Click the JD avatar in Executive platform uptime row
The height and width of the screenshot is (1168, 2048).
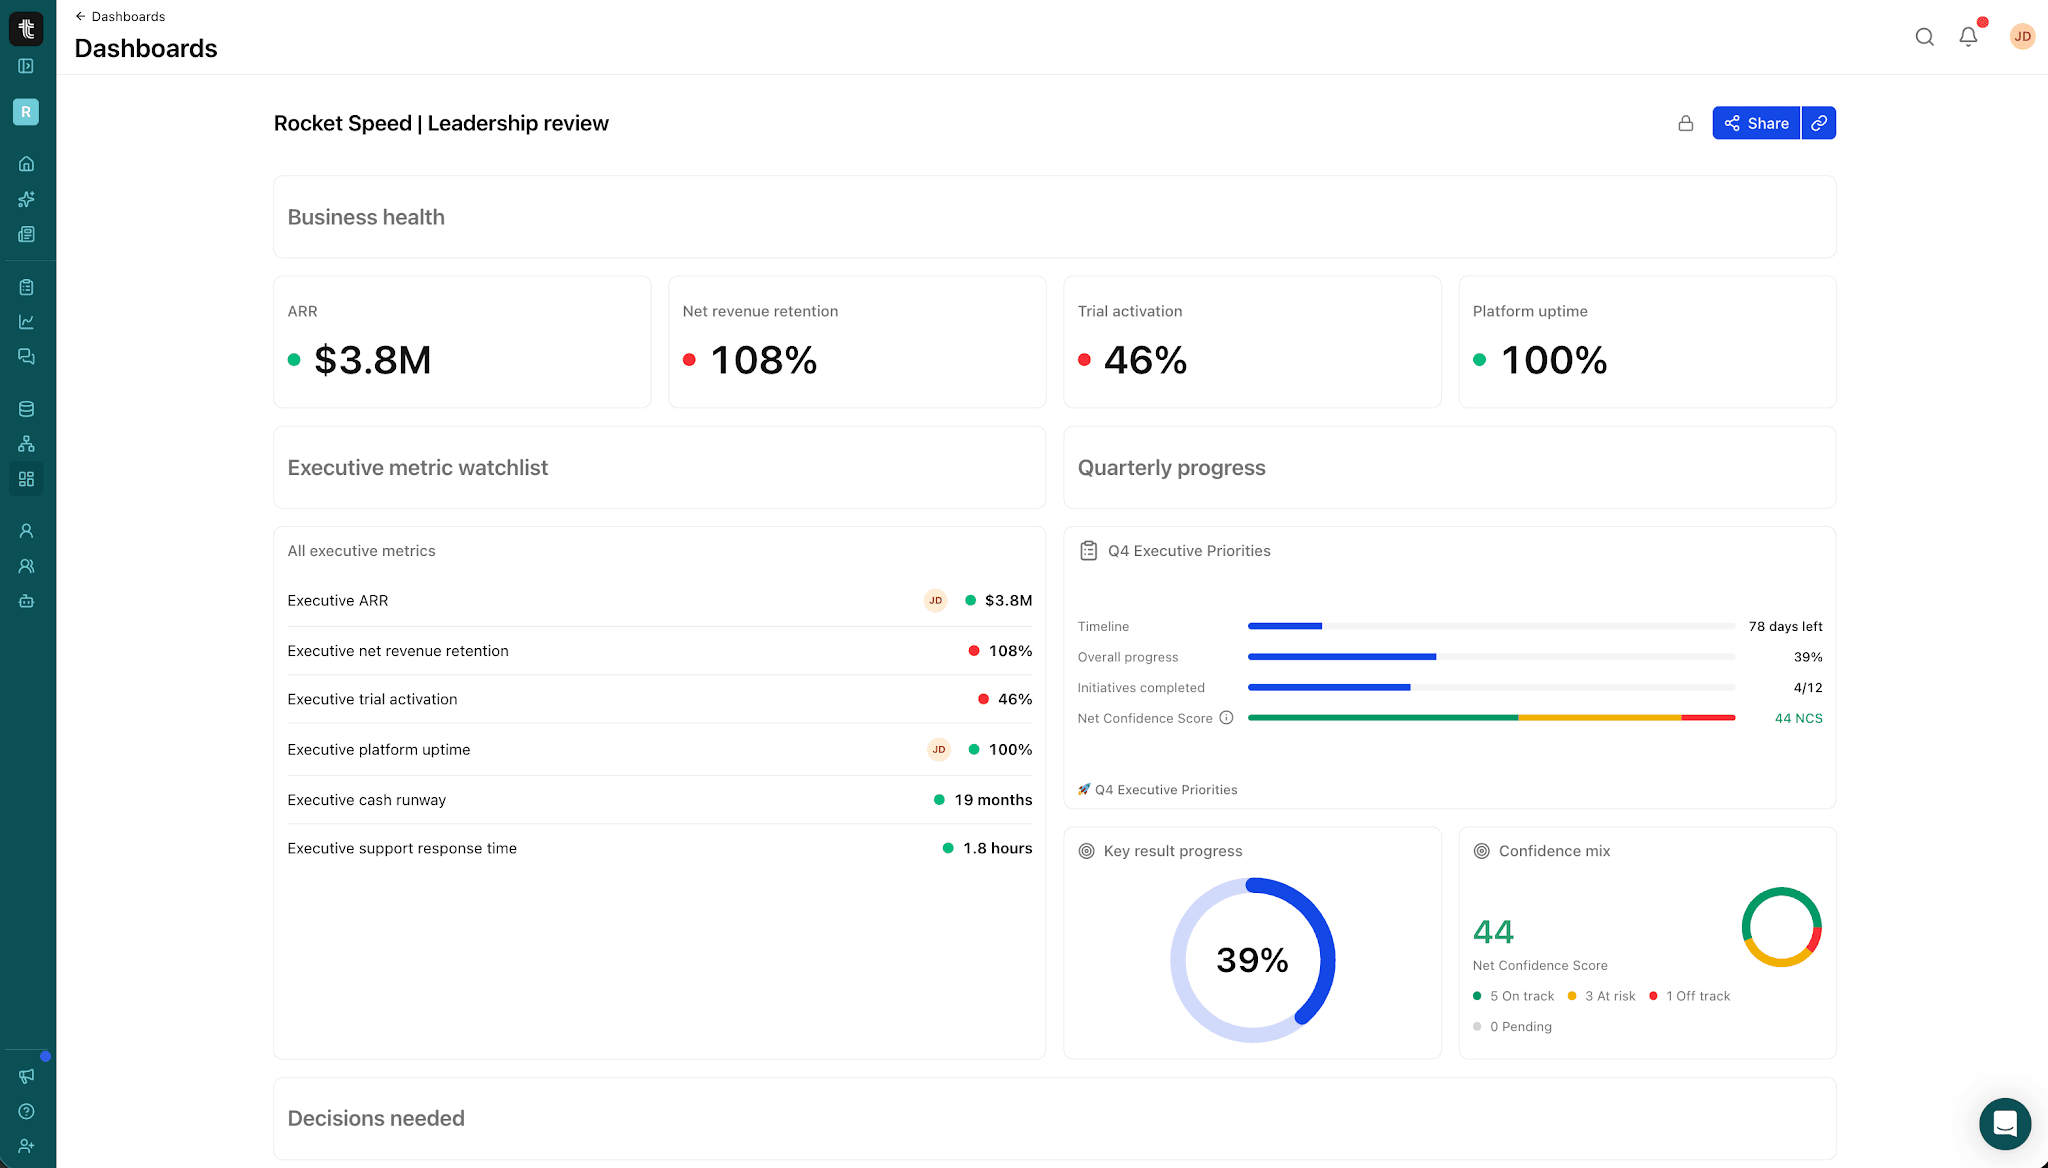[938, 749]
